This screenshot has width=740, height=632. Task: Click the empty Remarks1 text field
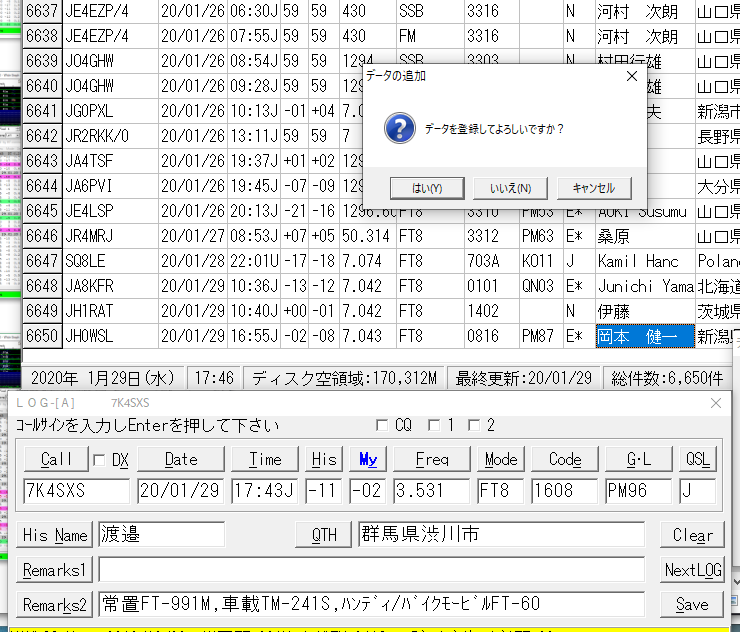click(x=371, y=570)
